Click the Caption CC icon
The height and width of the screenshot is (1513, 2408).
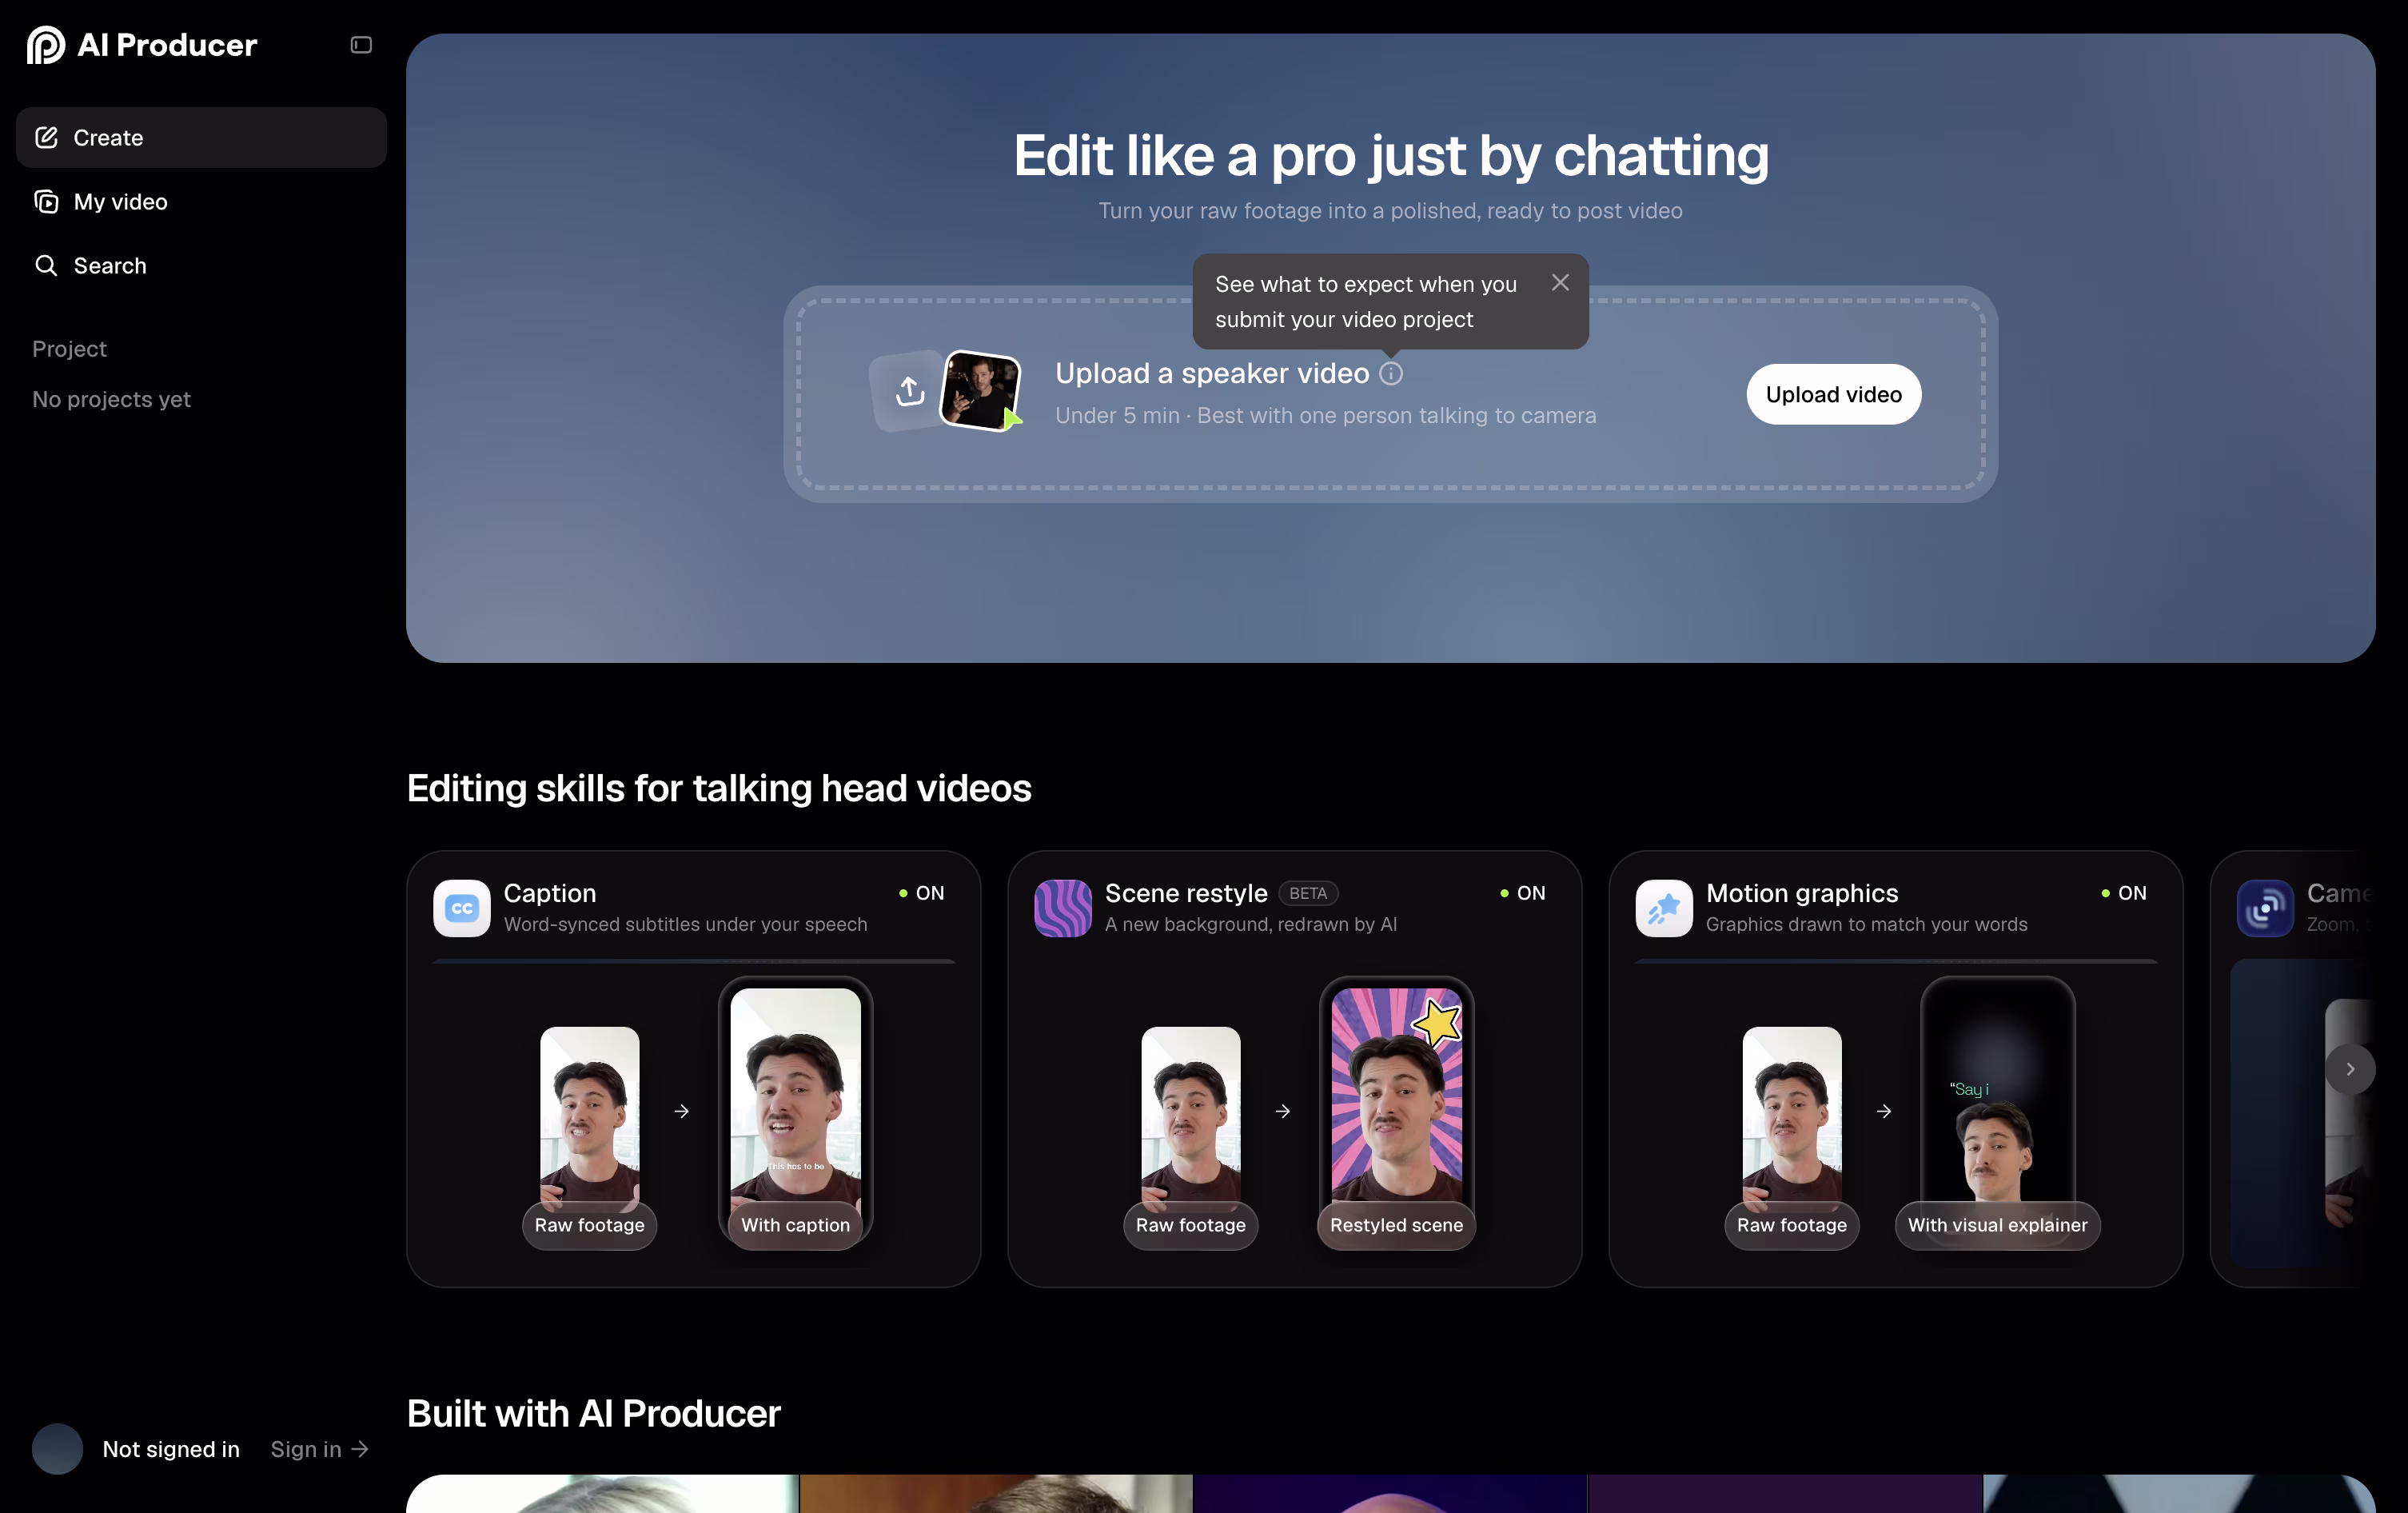coord(462,908)
